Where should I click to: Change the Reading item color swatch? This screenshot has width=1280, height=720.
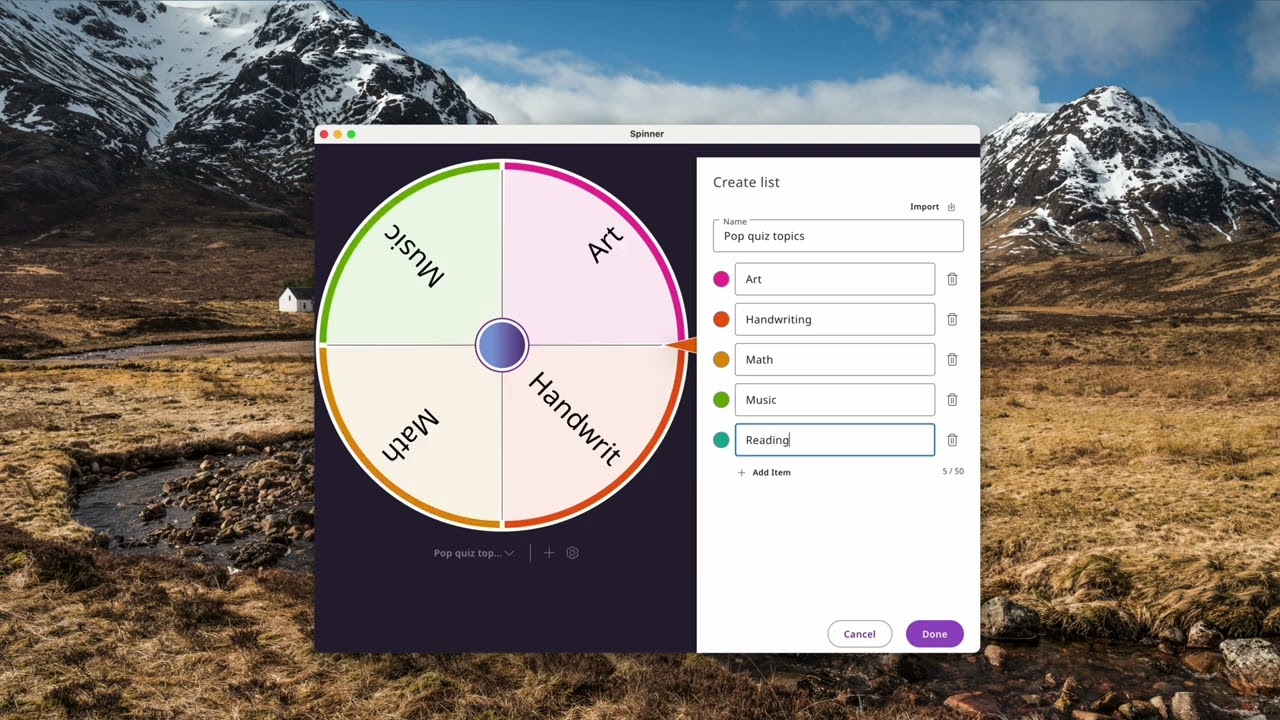(721, 439)
